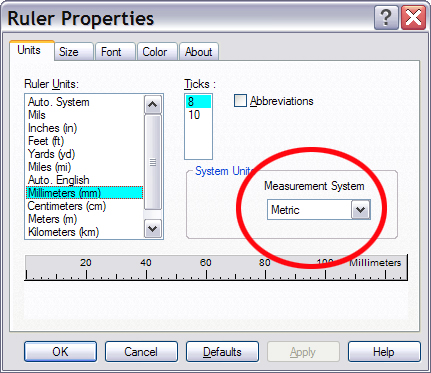Select Kilometers (km) unit
Screen dimensions: 431x373
click(85, 232)
